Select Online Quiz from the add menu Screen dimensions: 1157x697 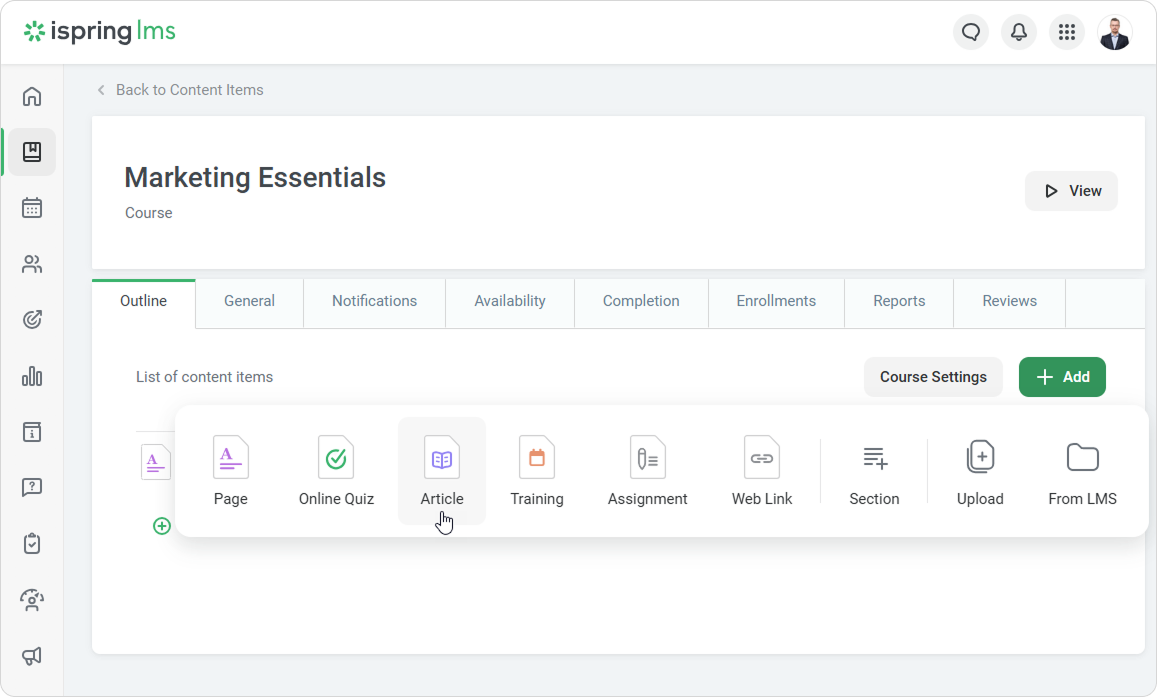coord(336,471)
